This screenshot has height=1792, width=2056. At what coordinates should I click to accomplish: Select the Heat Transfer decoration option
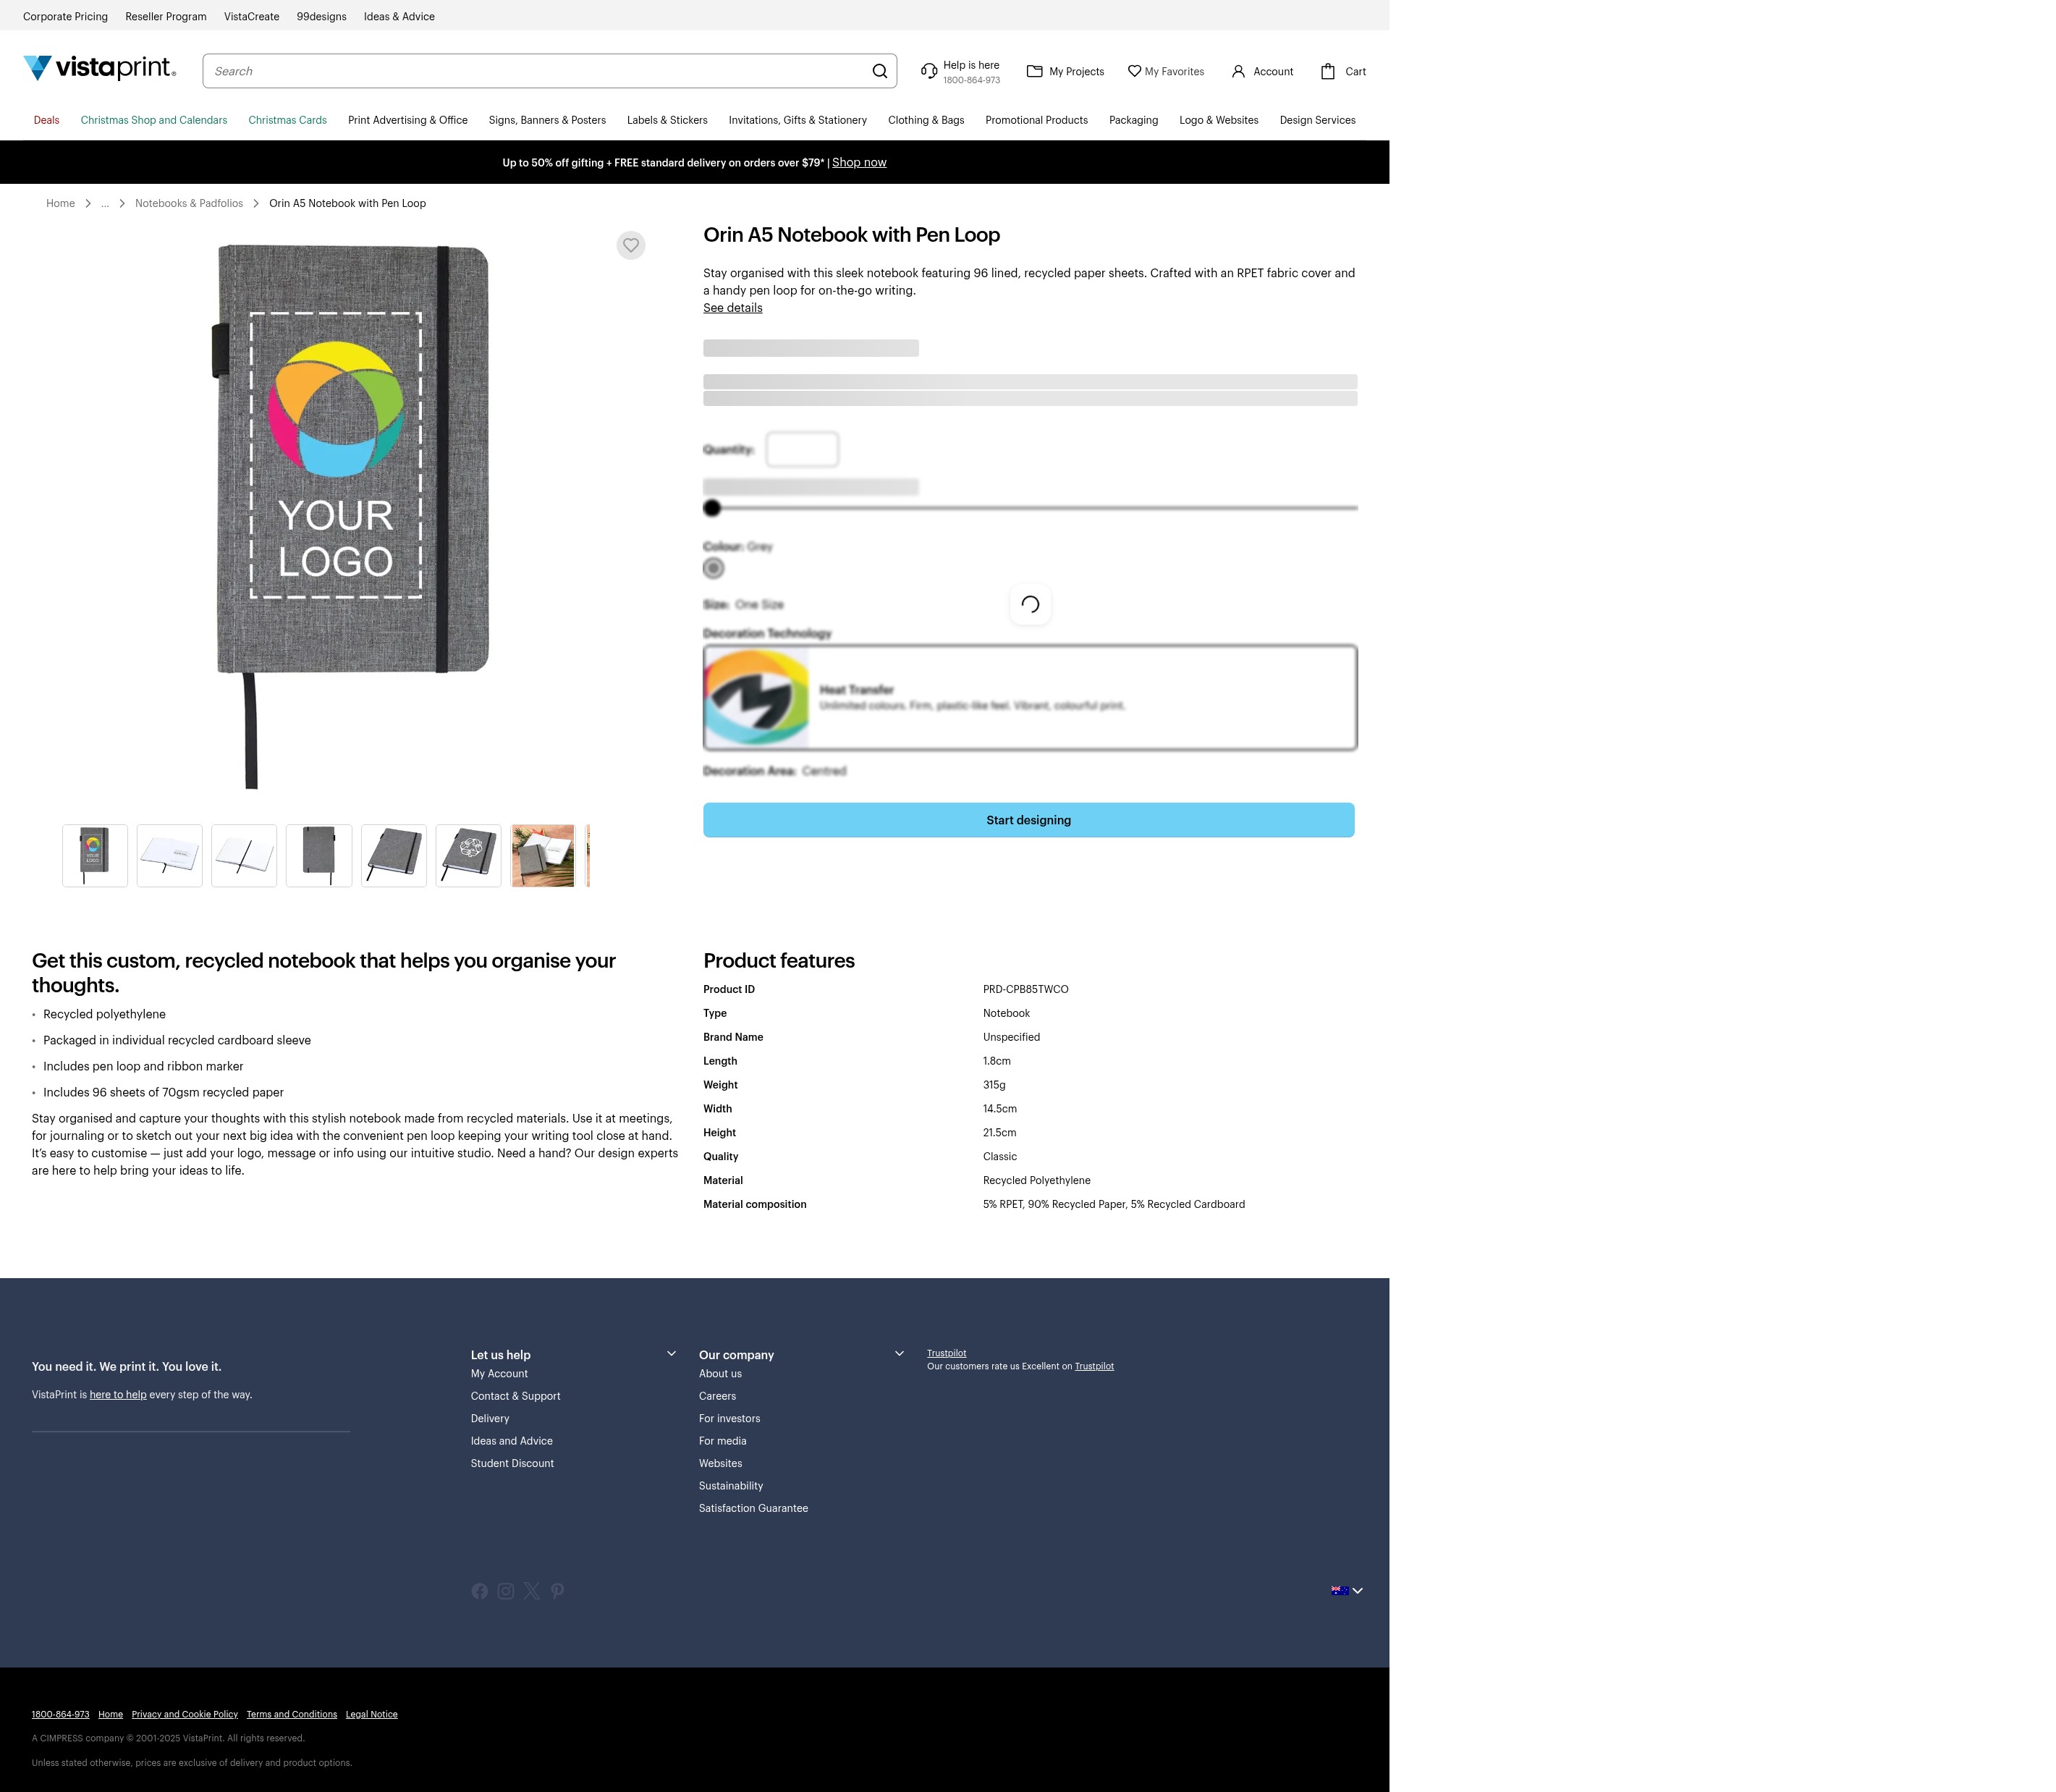point(1030,697)
